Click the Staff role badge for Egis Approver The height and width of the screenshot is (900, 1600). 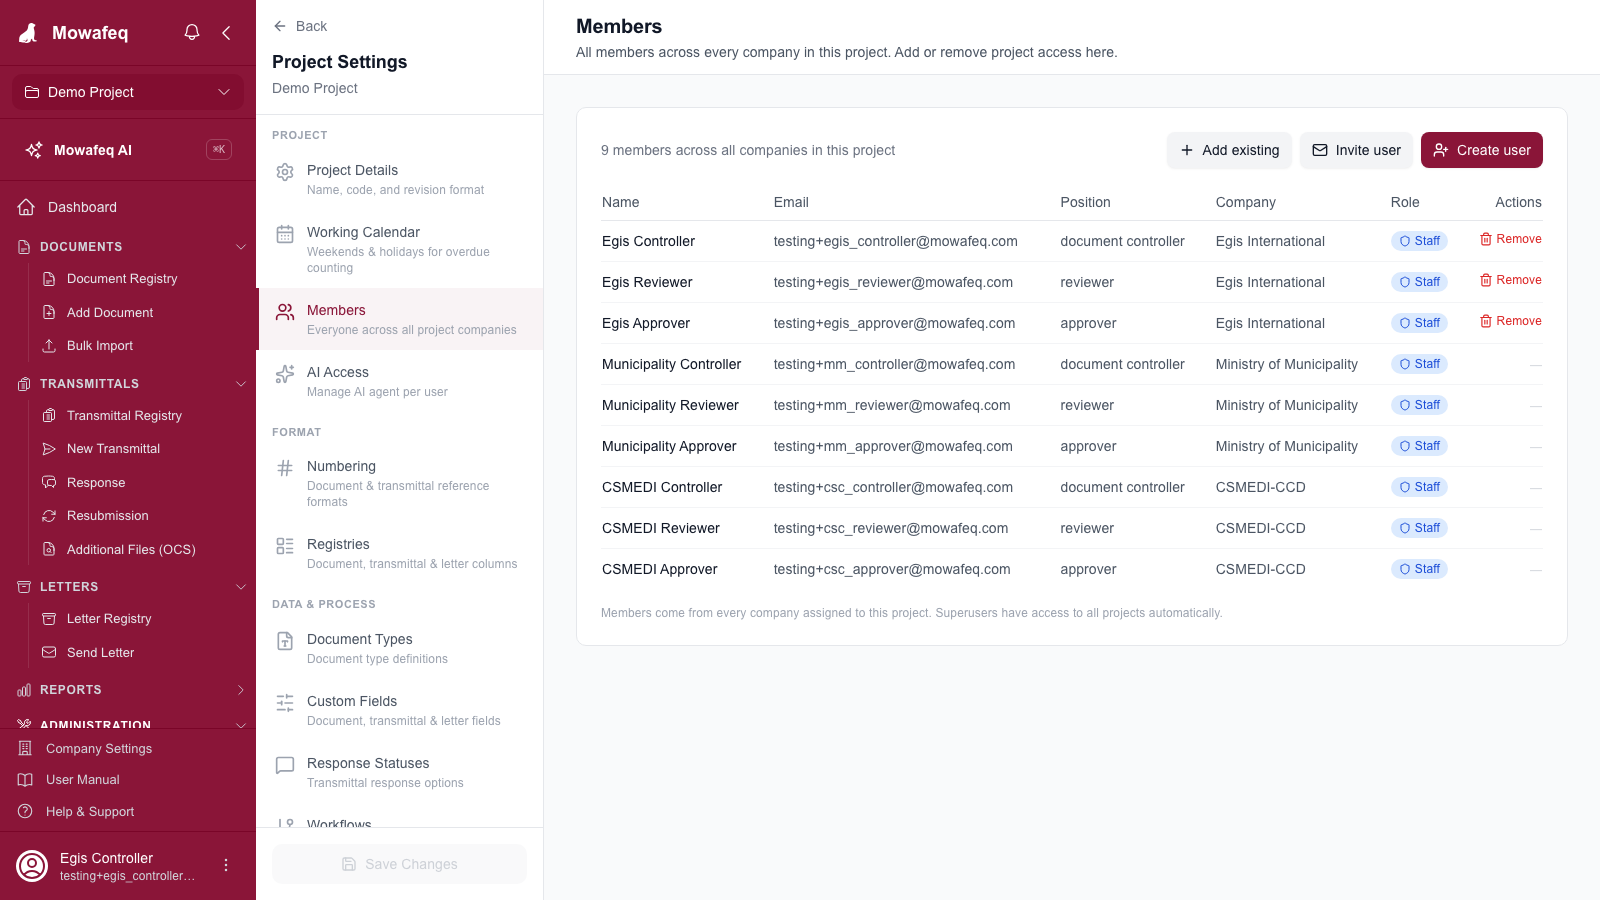pos(1419,323)
